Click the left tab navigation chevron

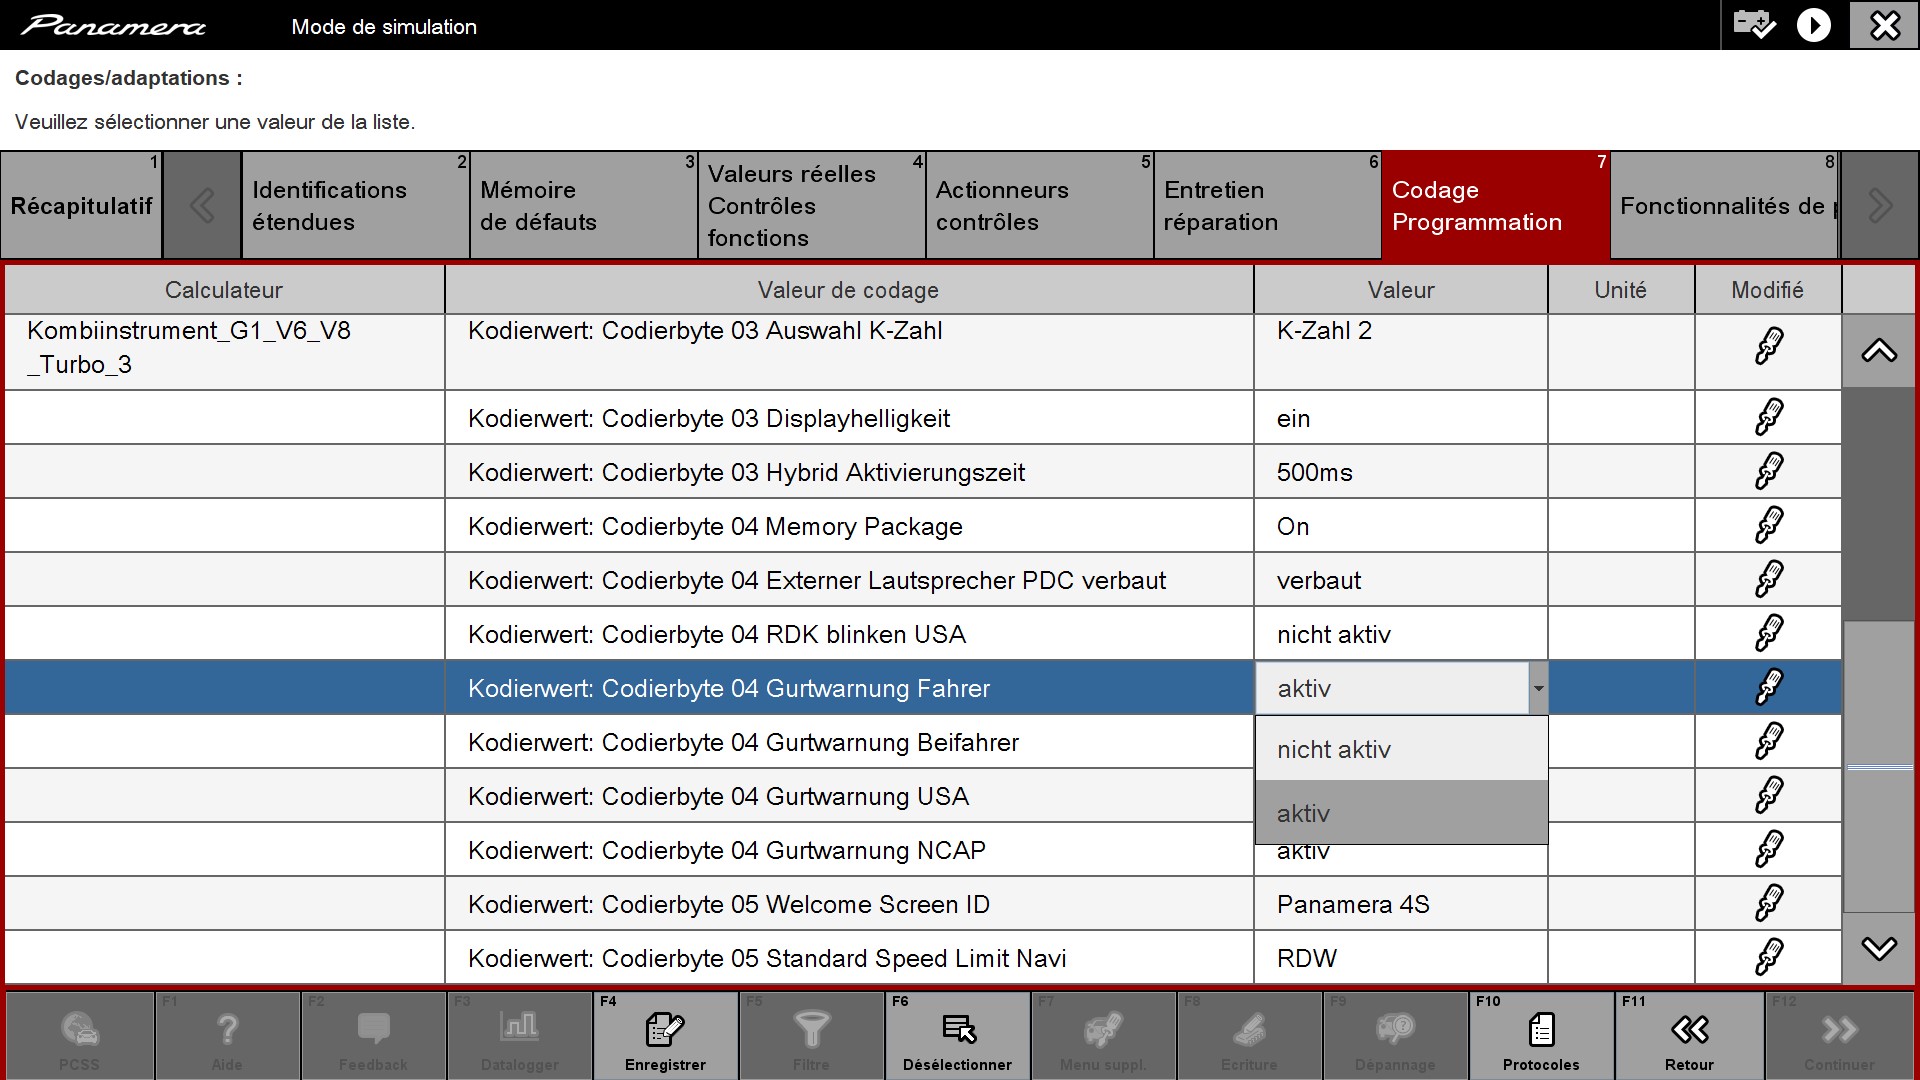pyautogui.click(x=202, y=206)
